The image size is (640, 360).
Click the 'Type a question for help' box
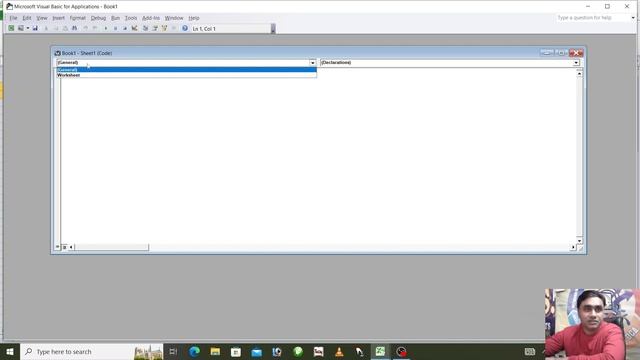click(593, 18)
